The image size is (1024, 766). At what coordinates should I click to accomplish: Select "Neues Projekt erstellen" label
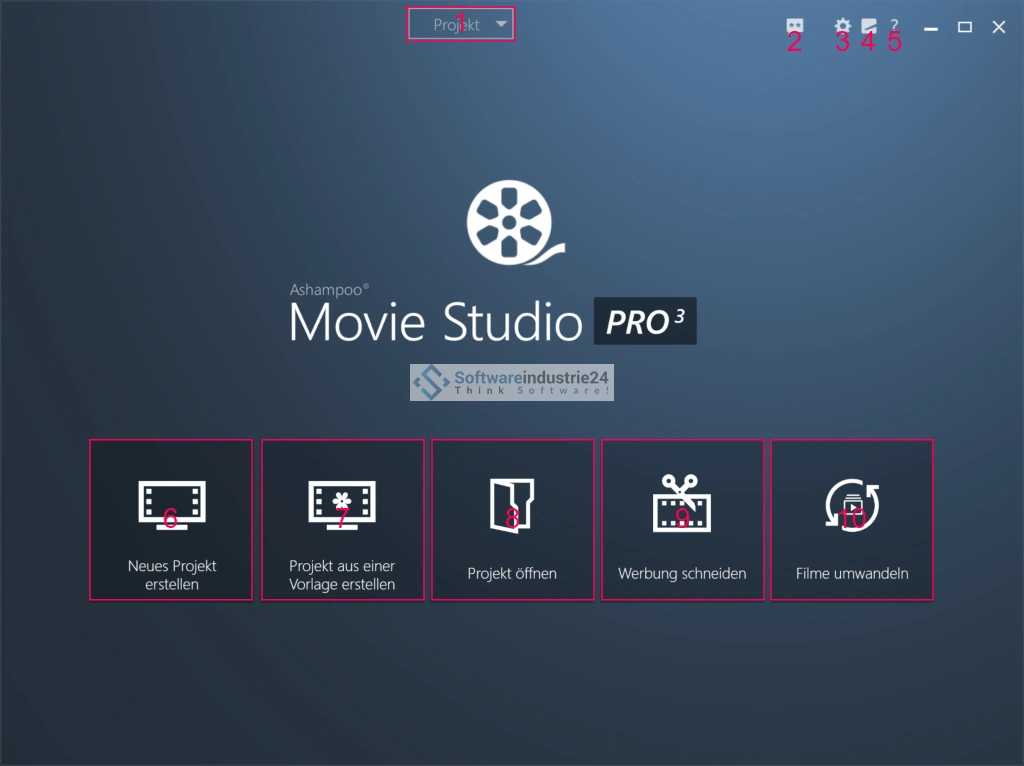pyautogui.click(x=171, y=575)
